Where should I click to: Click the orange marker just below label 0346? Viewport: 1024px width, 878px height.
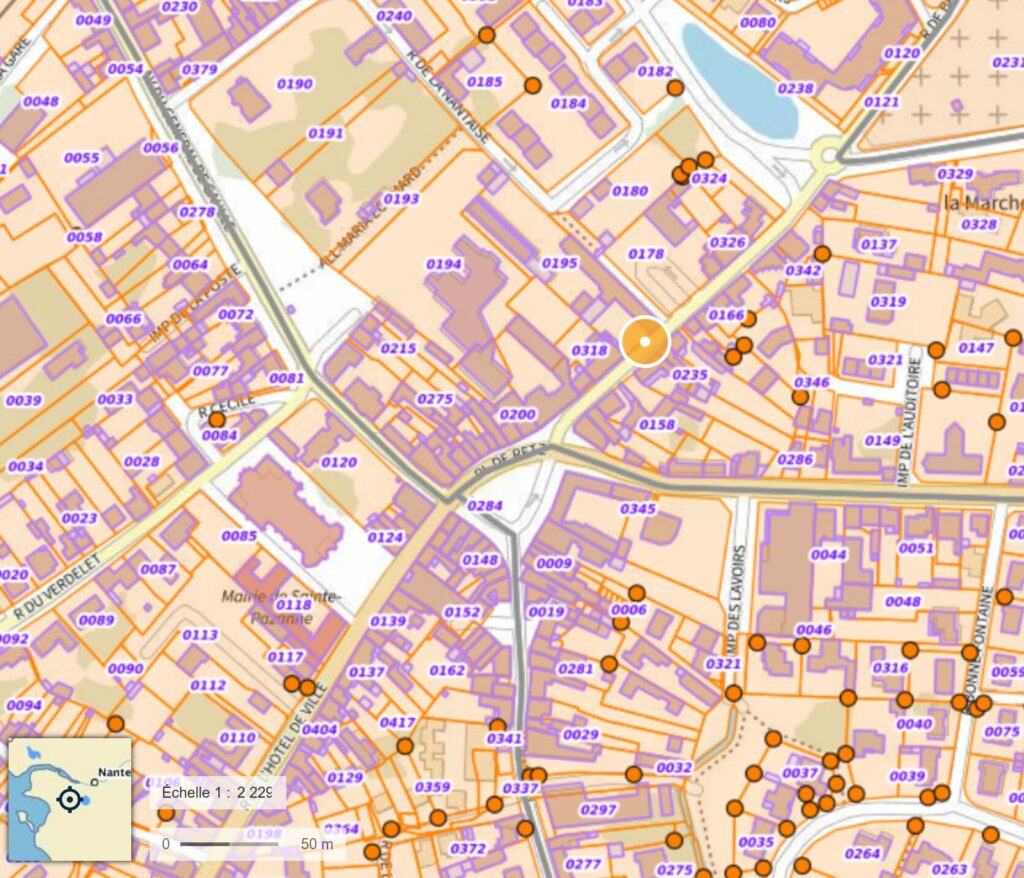pos(800,397)
